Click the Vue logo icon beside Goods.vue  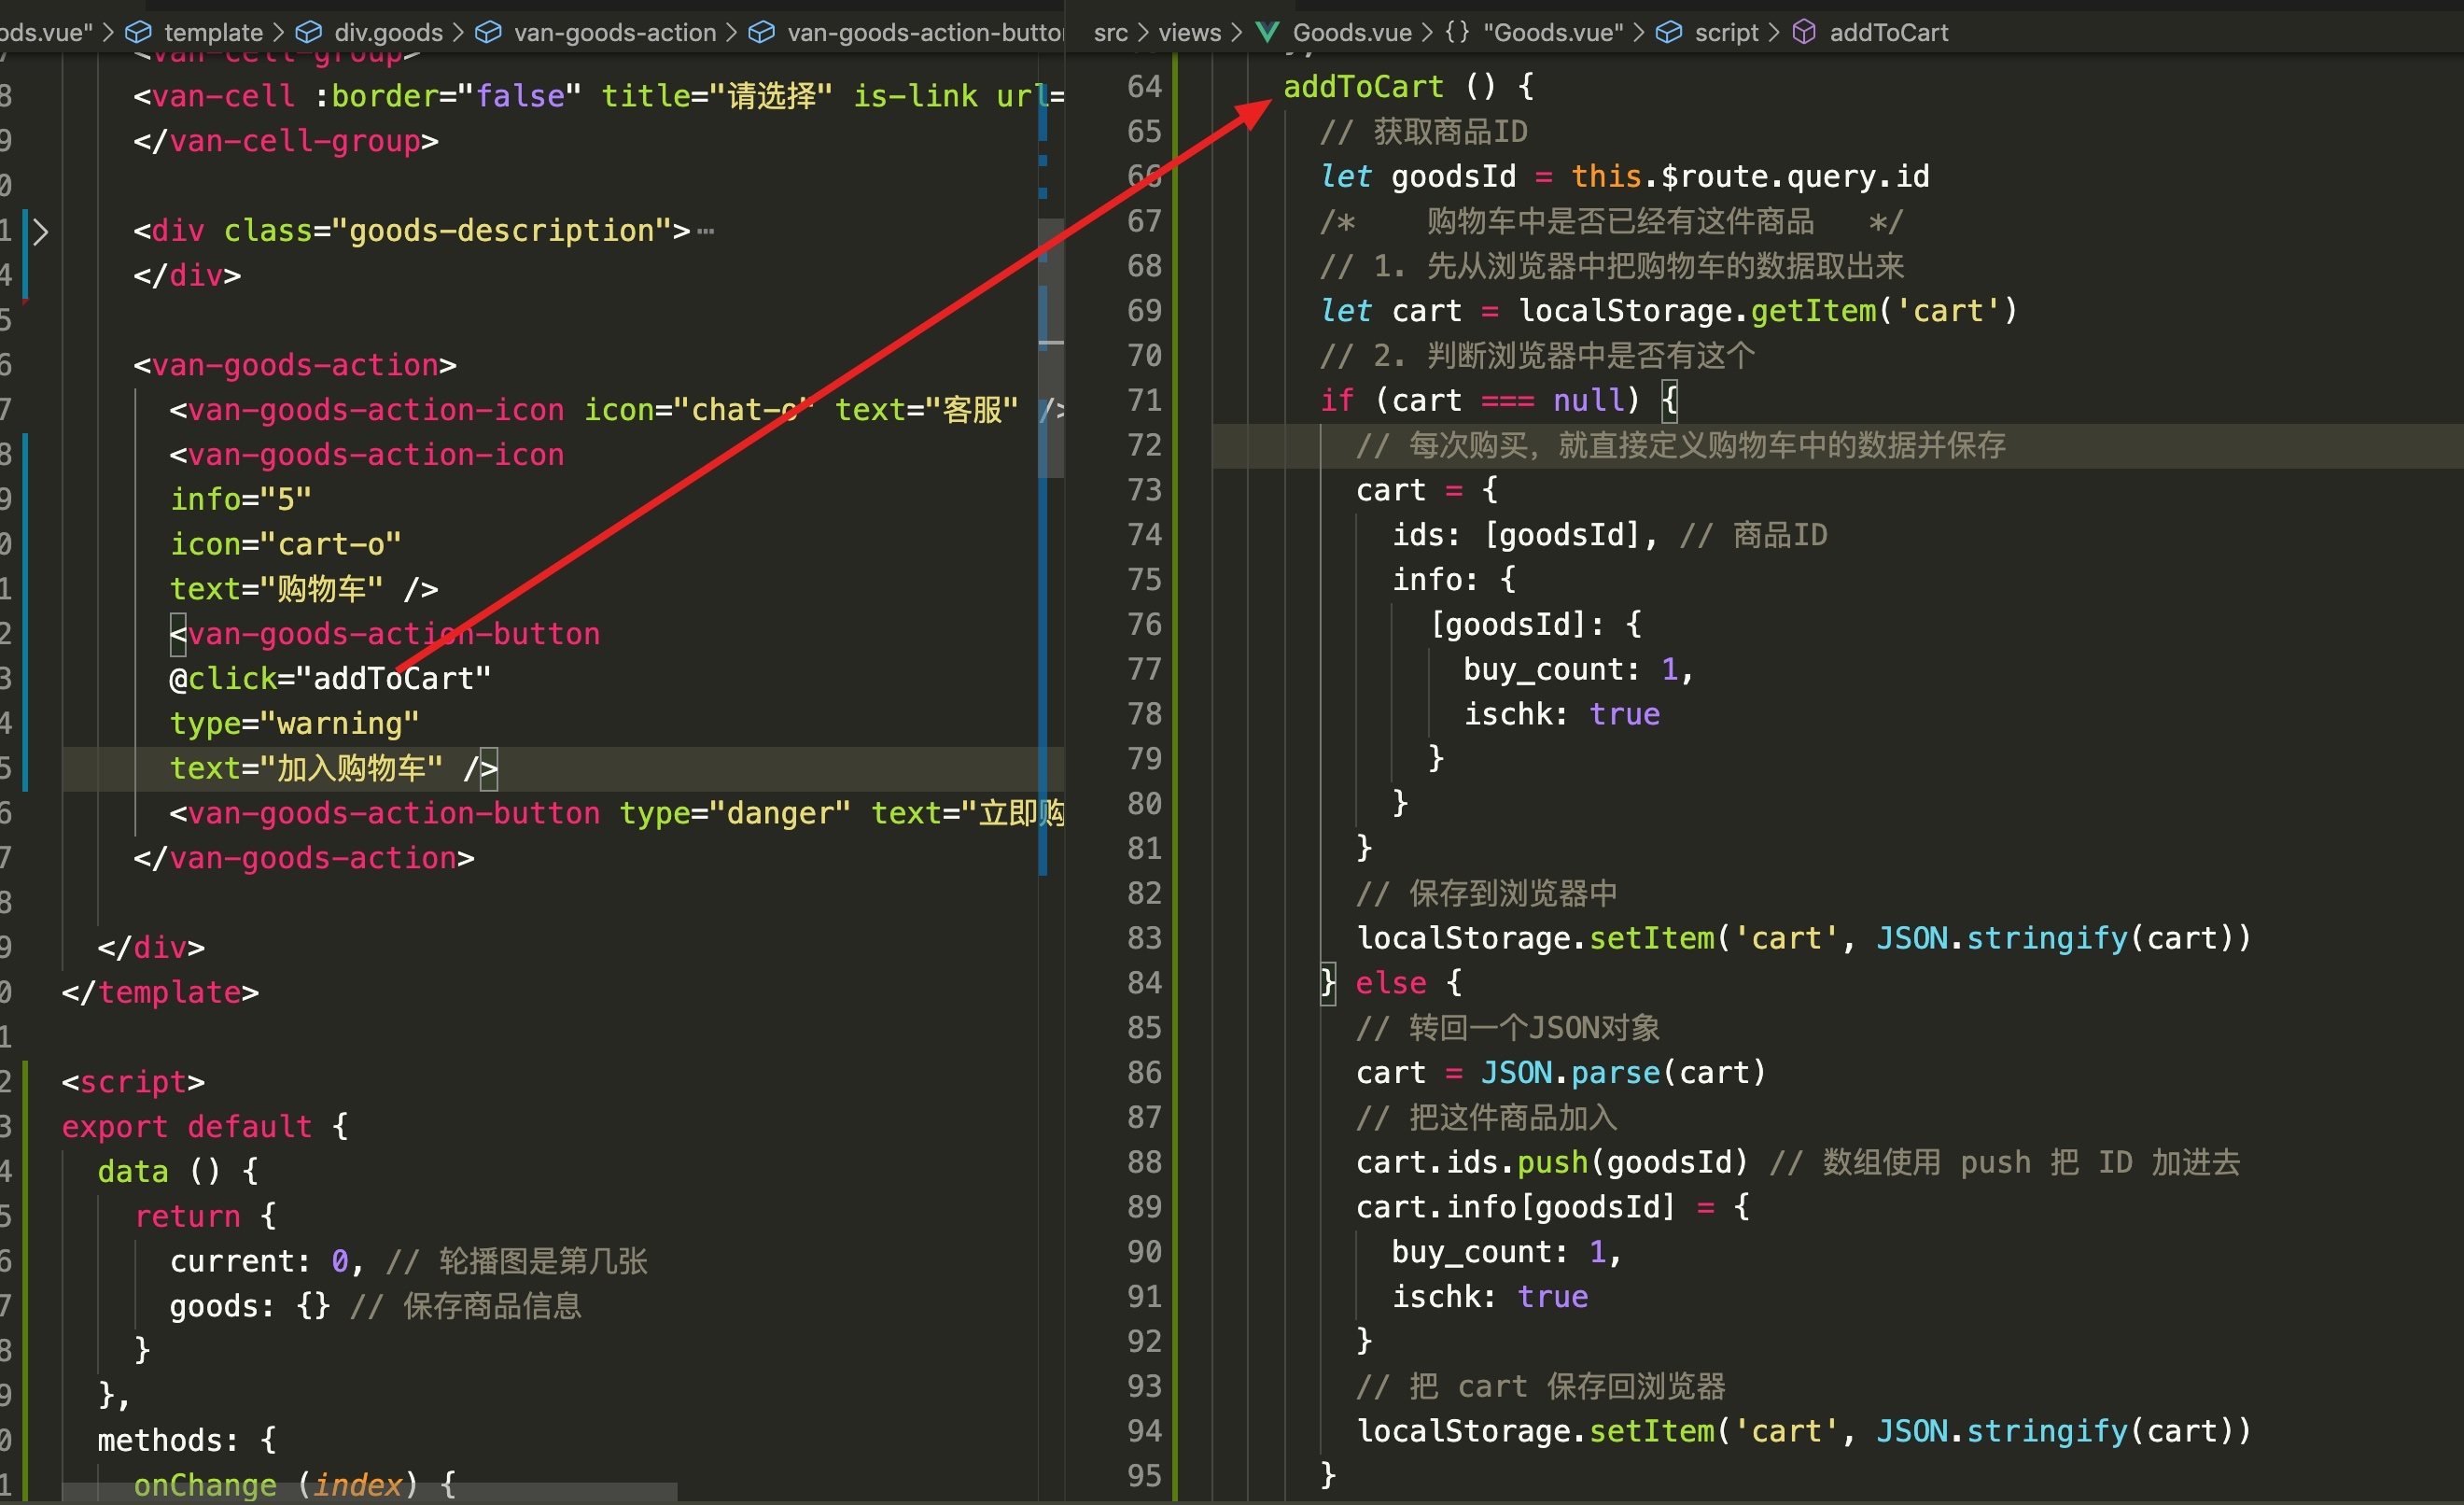click(x=1267, y=32)
